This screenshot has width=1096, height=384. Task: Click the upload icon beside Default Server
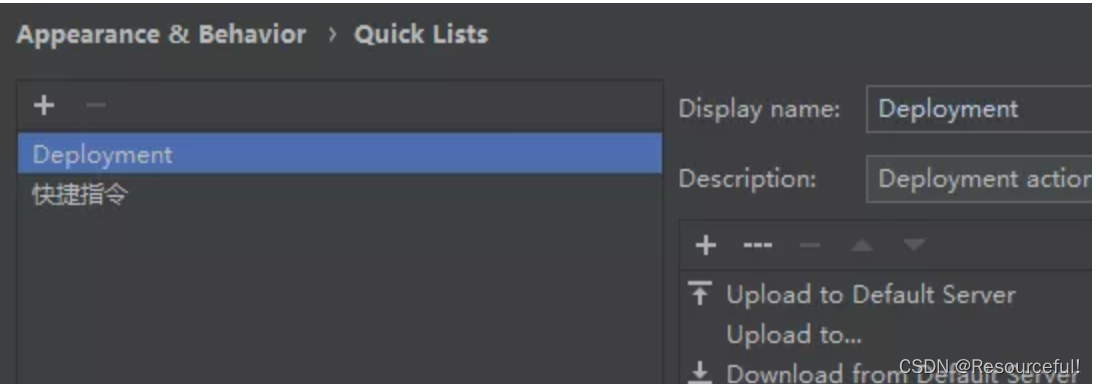(700, 294)
